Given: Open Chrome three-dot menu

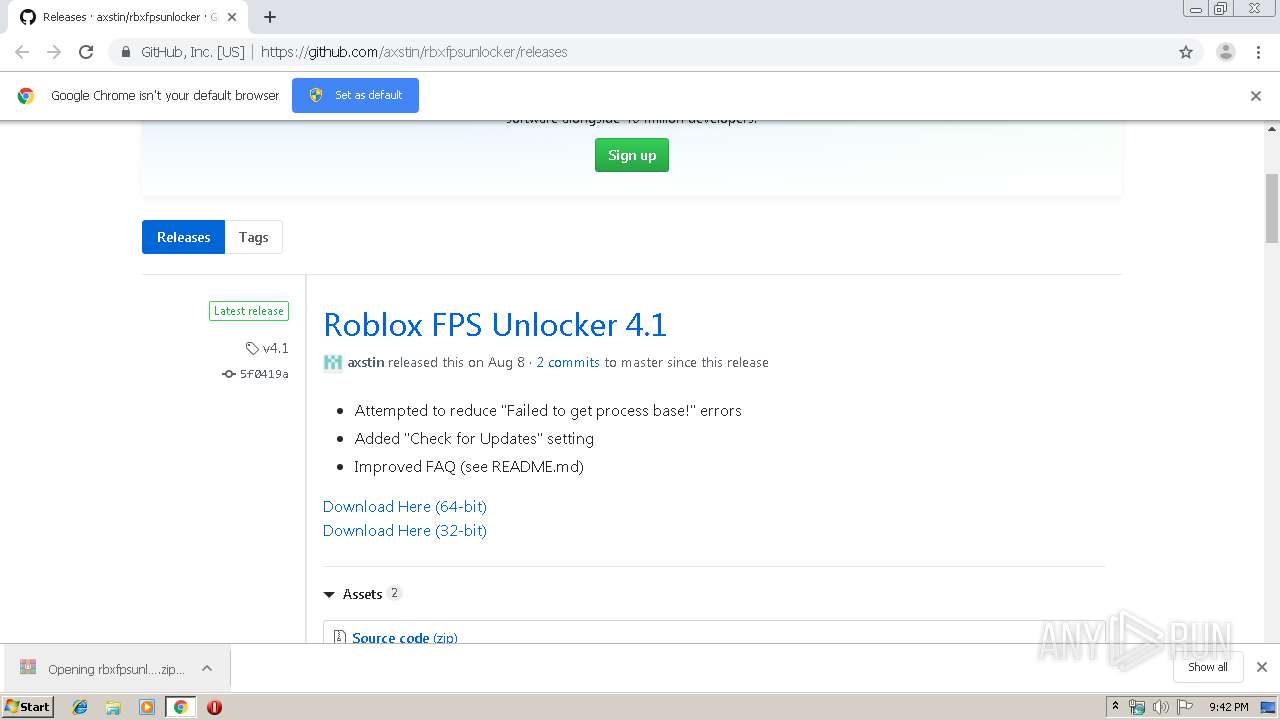Looking at the screenshot, I should [1258, 52].
